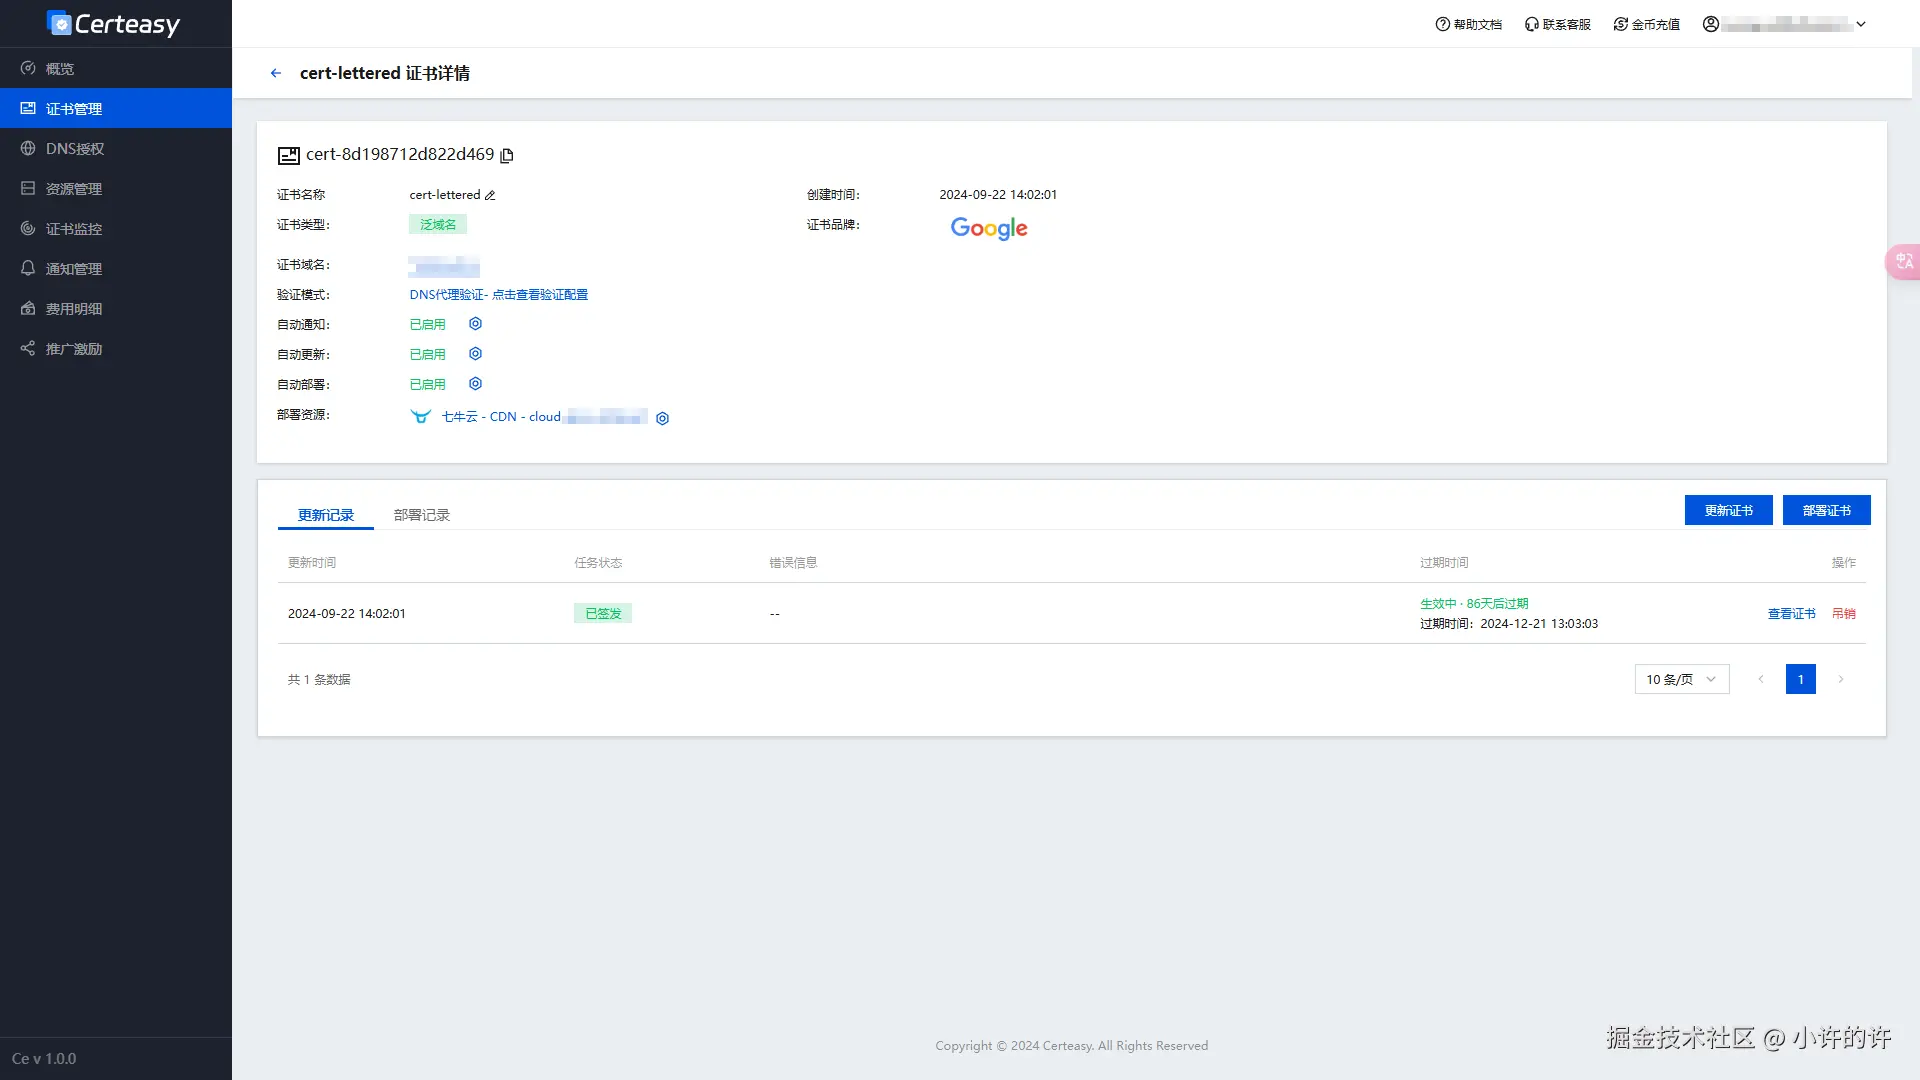Viewport: 1920px width, 1080px height.
Task: Toggle 已启用 status for 自动部署
Action: (x=427, y=383)
